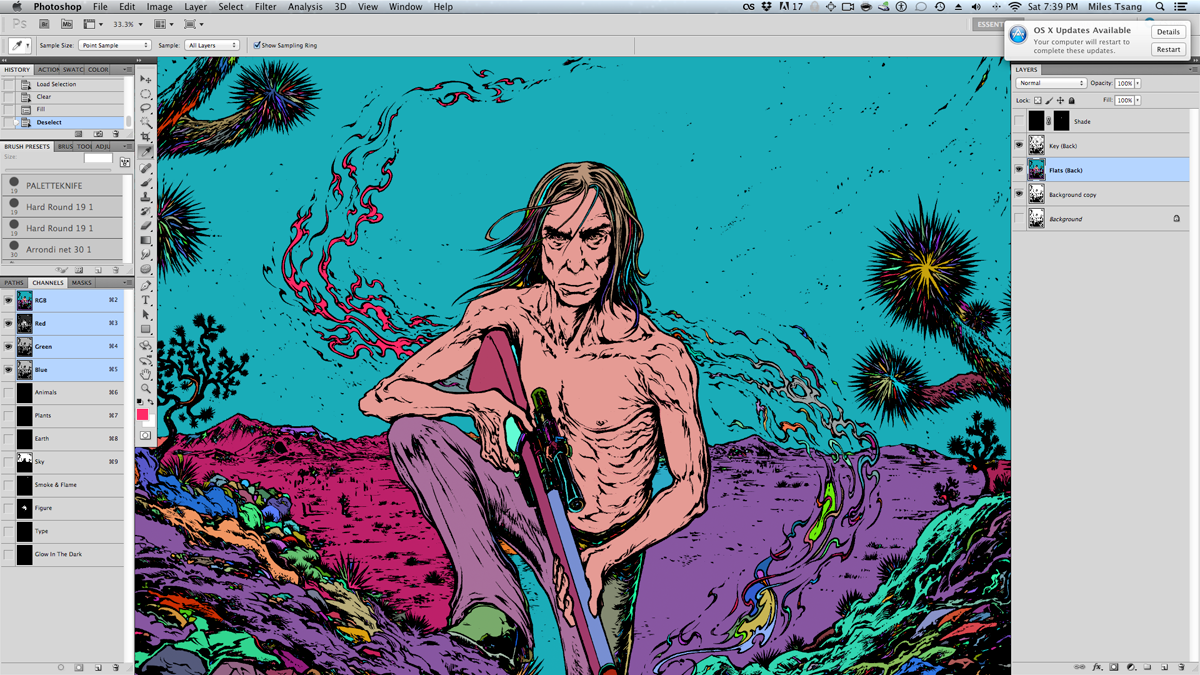
Task: Create new snapshot camera icon in History
Action: (98, 134)
